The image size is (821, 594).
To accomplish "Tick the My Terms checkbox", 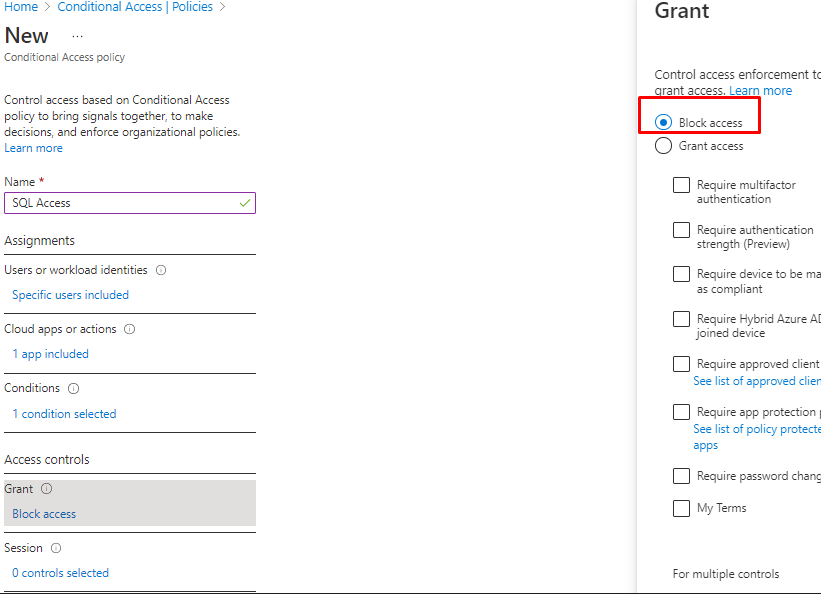I will point(681,508).
